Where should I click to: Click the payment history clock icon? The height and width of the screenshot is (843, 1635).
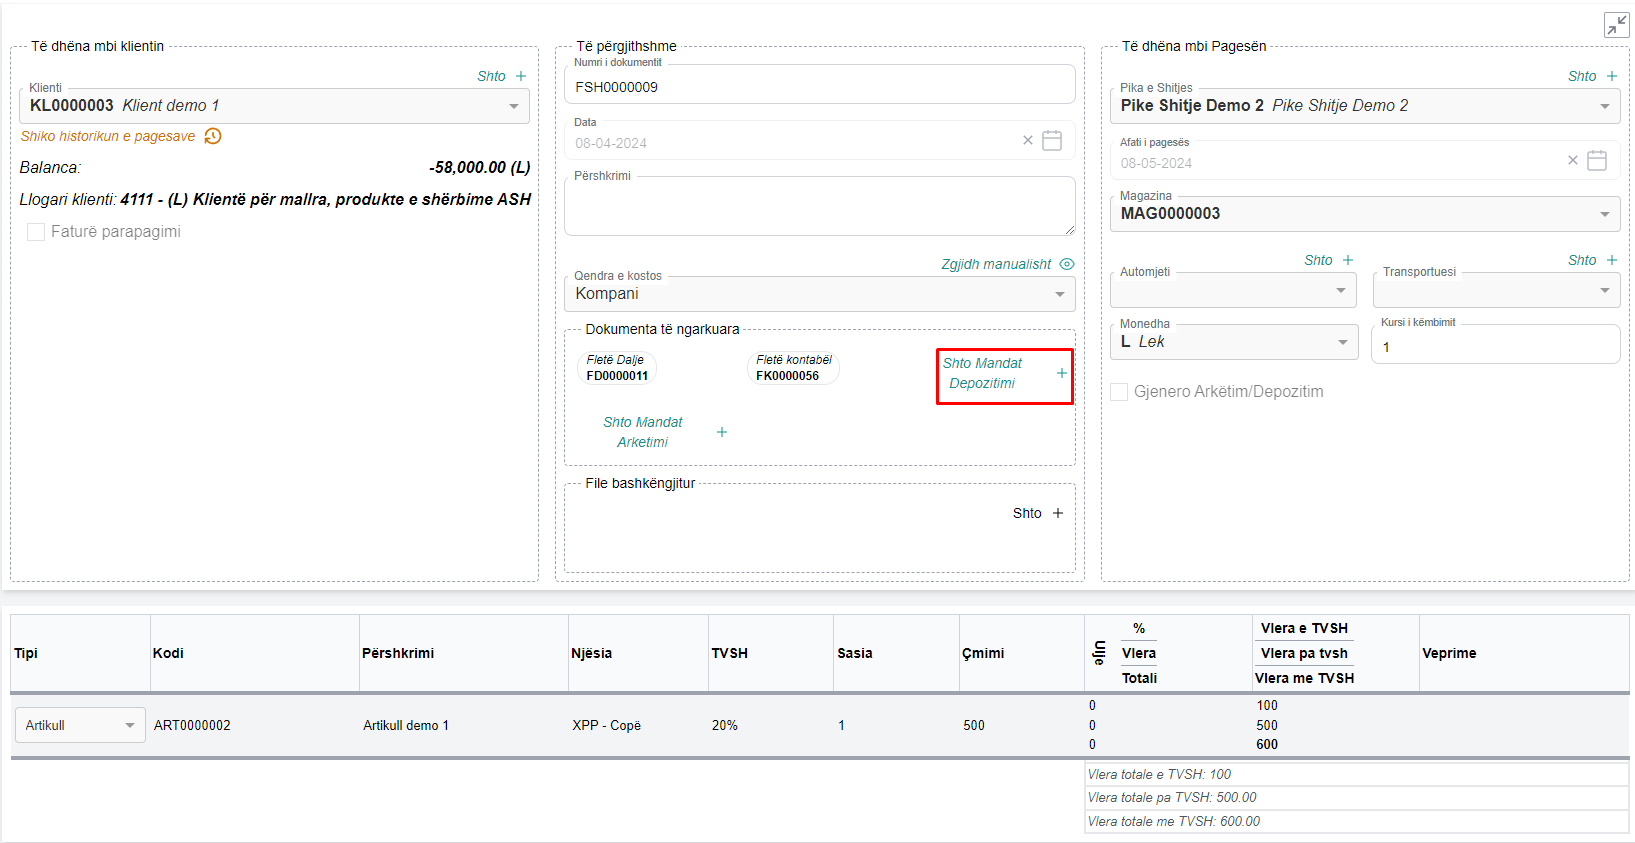pyautogui.click(x=213, y=136)
